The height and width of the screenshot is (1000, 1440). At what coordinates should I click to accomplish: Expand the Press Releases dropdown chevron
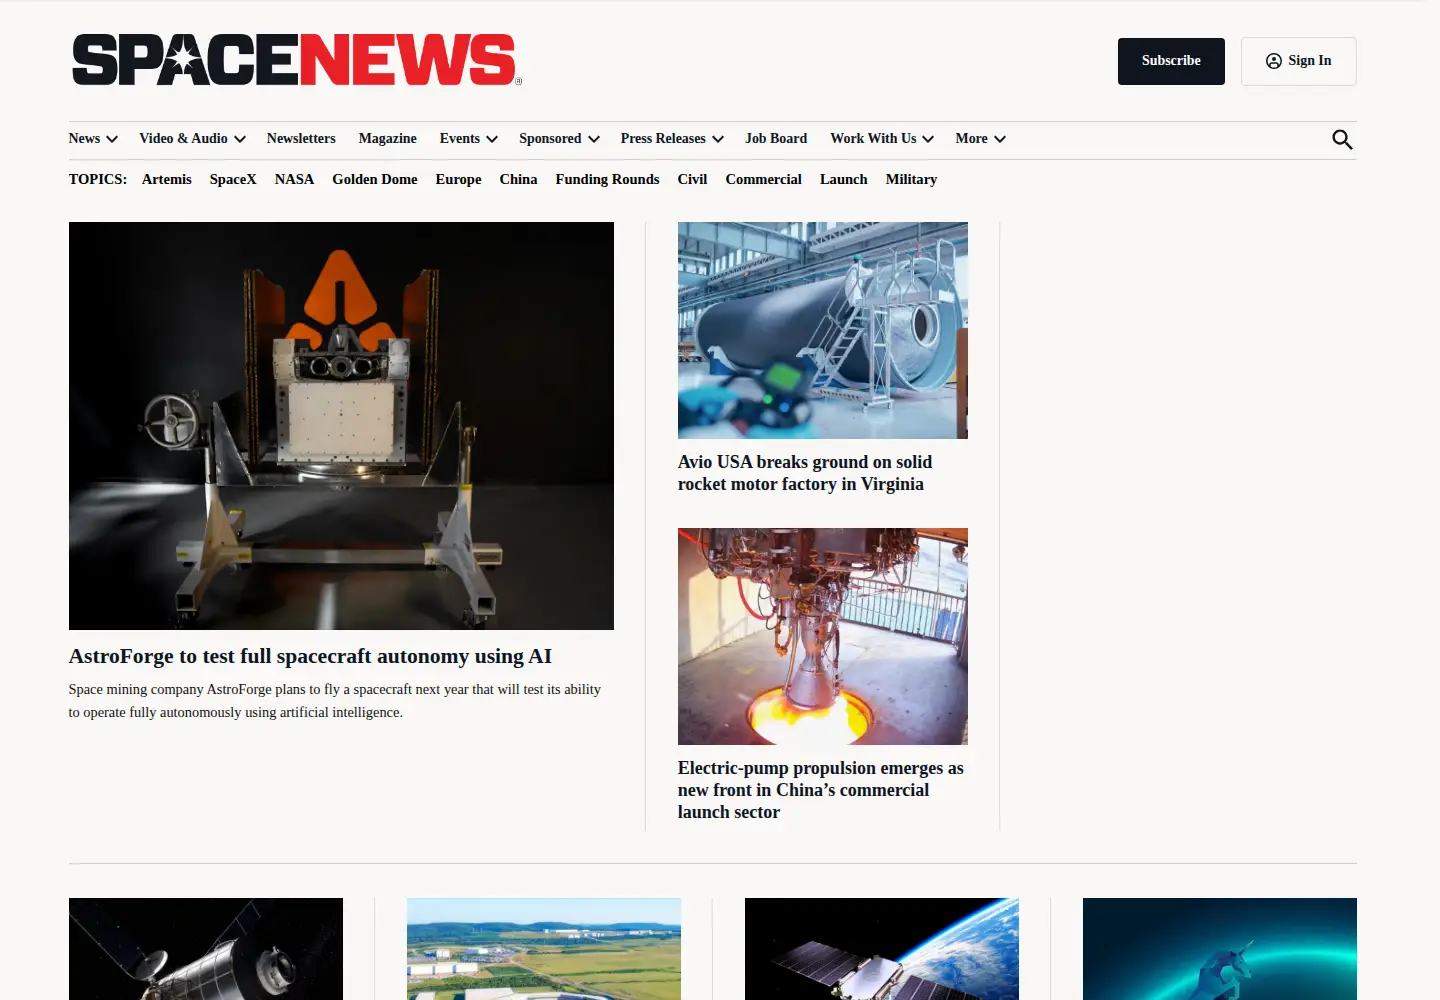718,139
